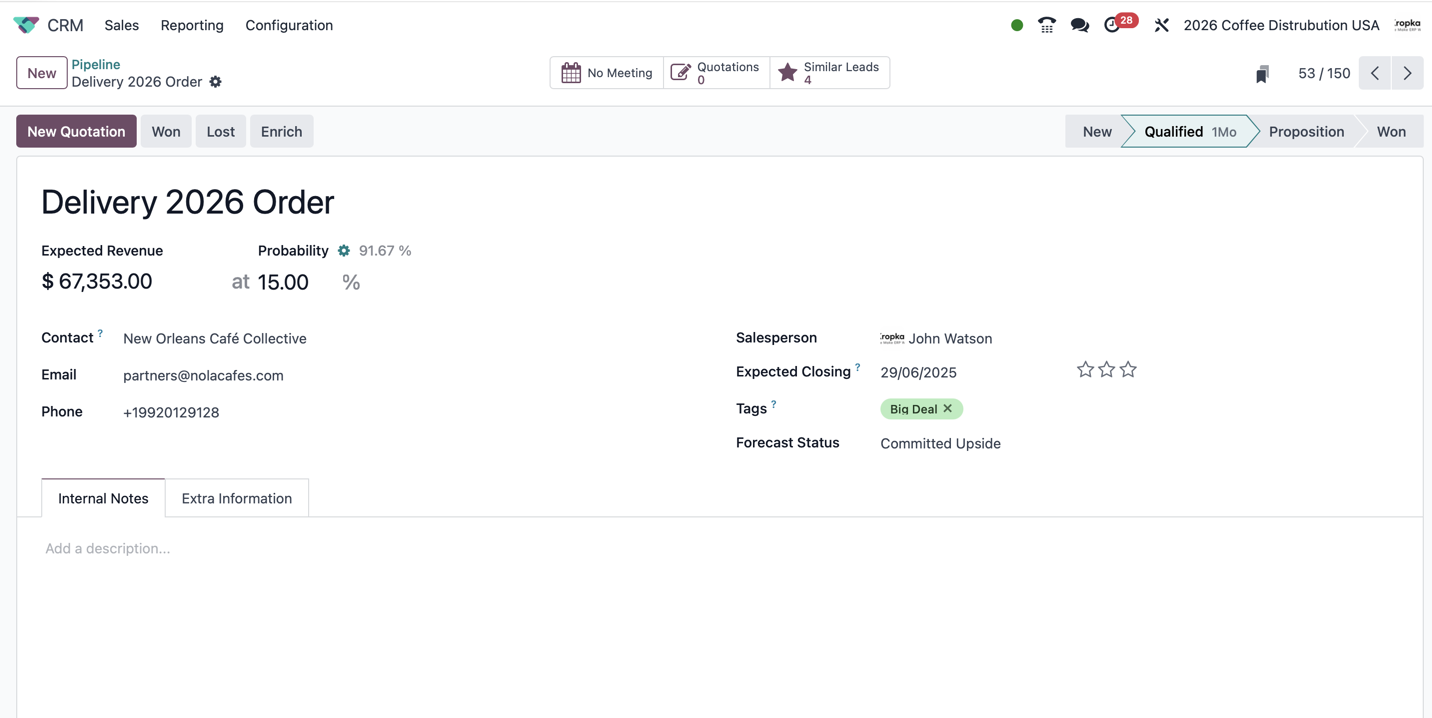Show Expected Closing help tooltip
Screen dimensions: 1432x718
858,368
